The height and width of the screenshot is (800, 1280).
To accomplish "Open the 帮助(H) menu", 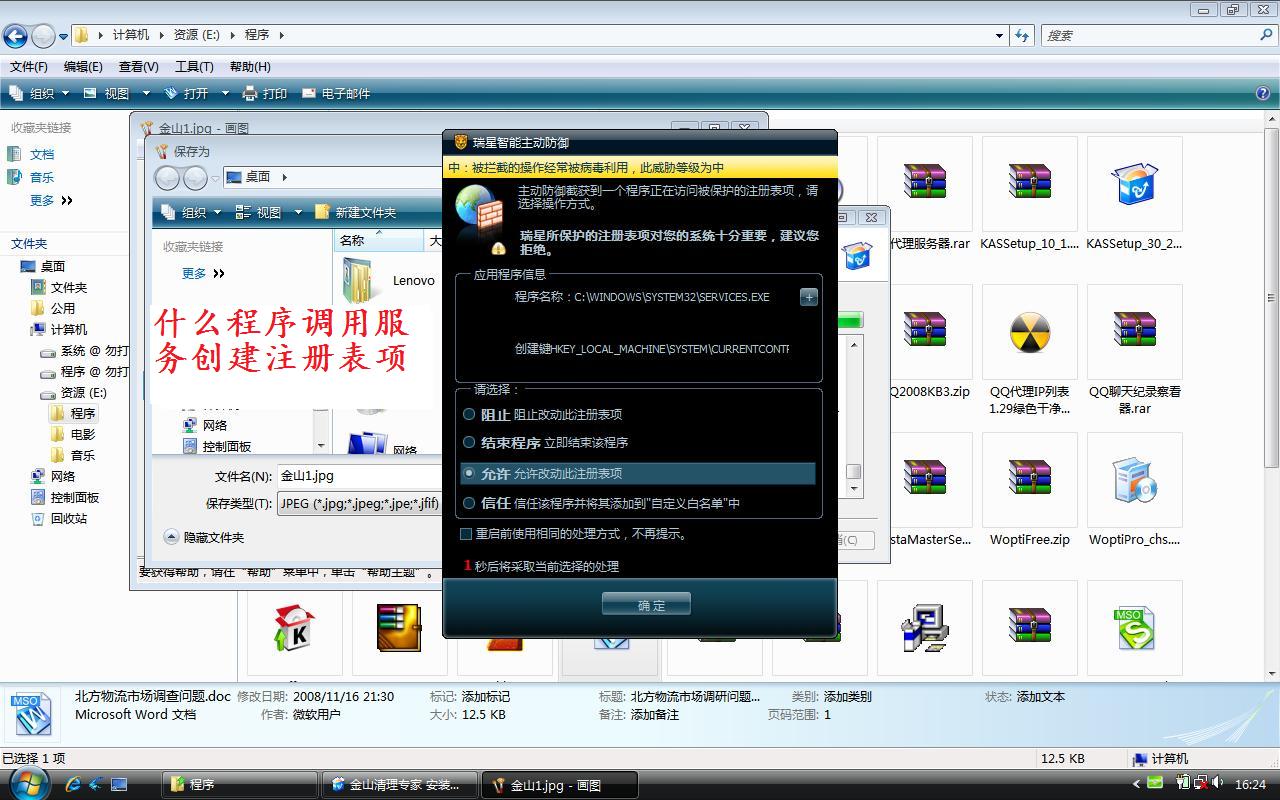I will pos(250,66).
